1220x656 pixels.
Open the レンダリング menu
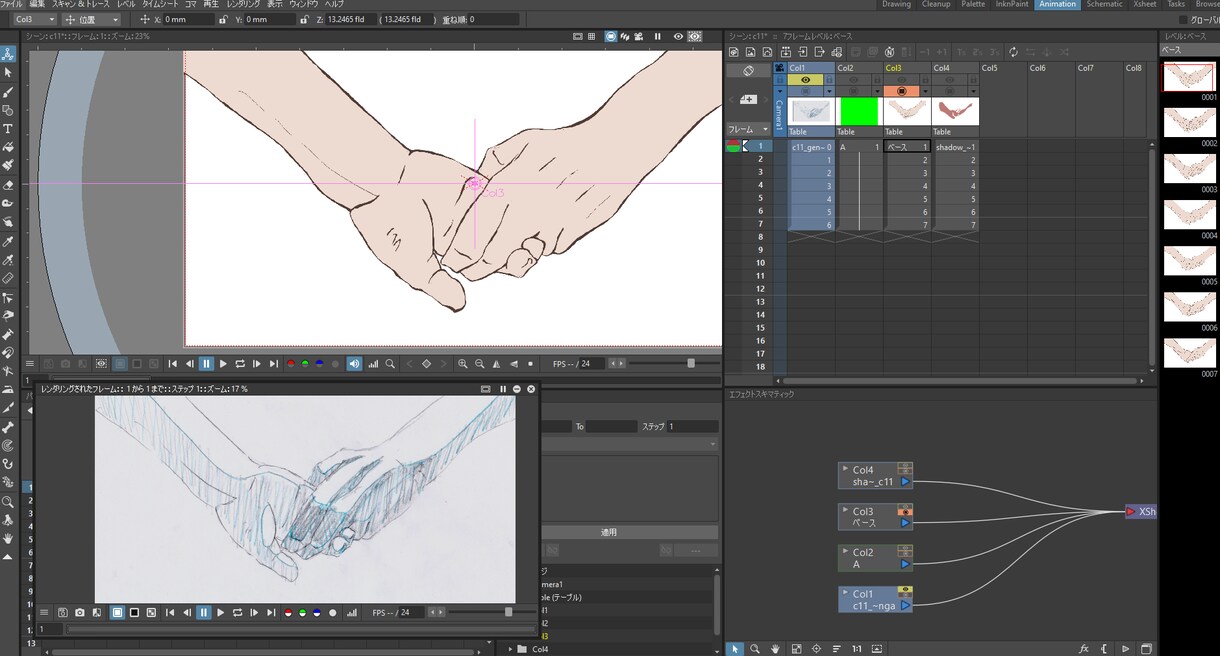pos(243,5)
